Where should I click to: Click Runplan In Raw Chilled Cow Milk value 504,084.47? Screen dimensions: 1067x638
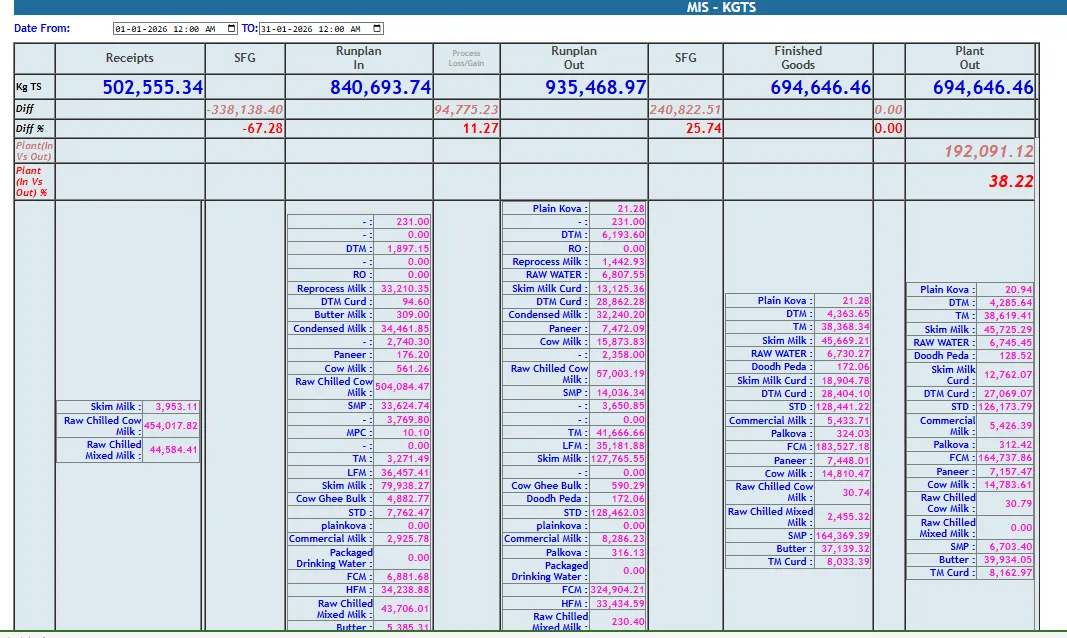tap(403, 386)
